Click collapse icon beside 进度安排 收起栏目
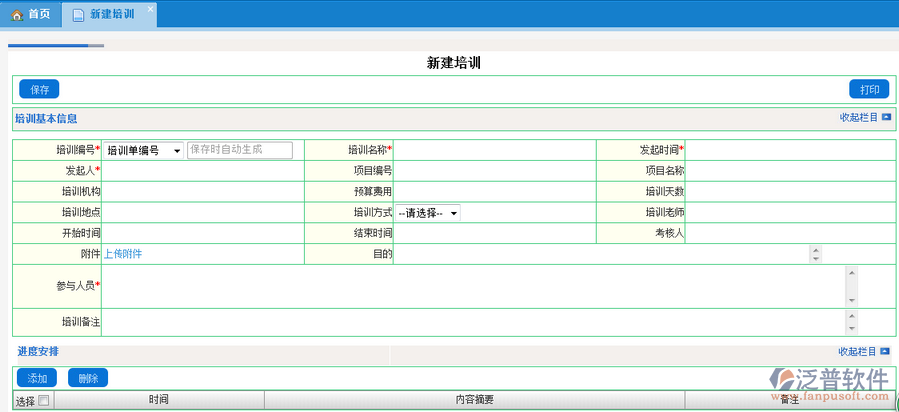 886,351
